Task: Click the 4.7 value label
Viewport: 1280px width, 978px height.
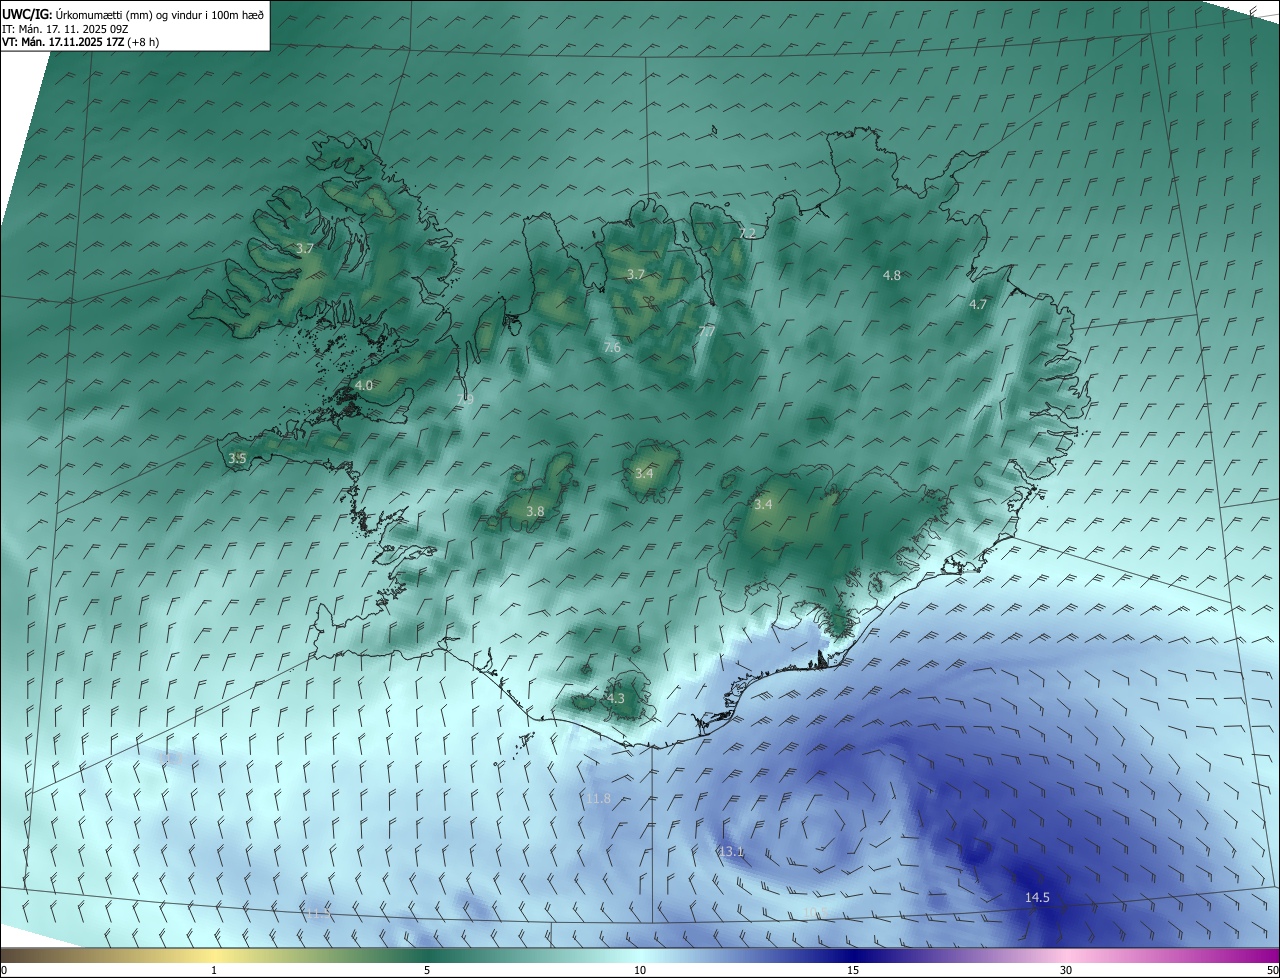Action: coord(978,305)
